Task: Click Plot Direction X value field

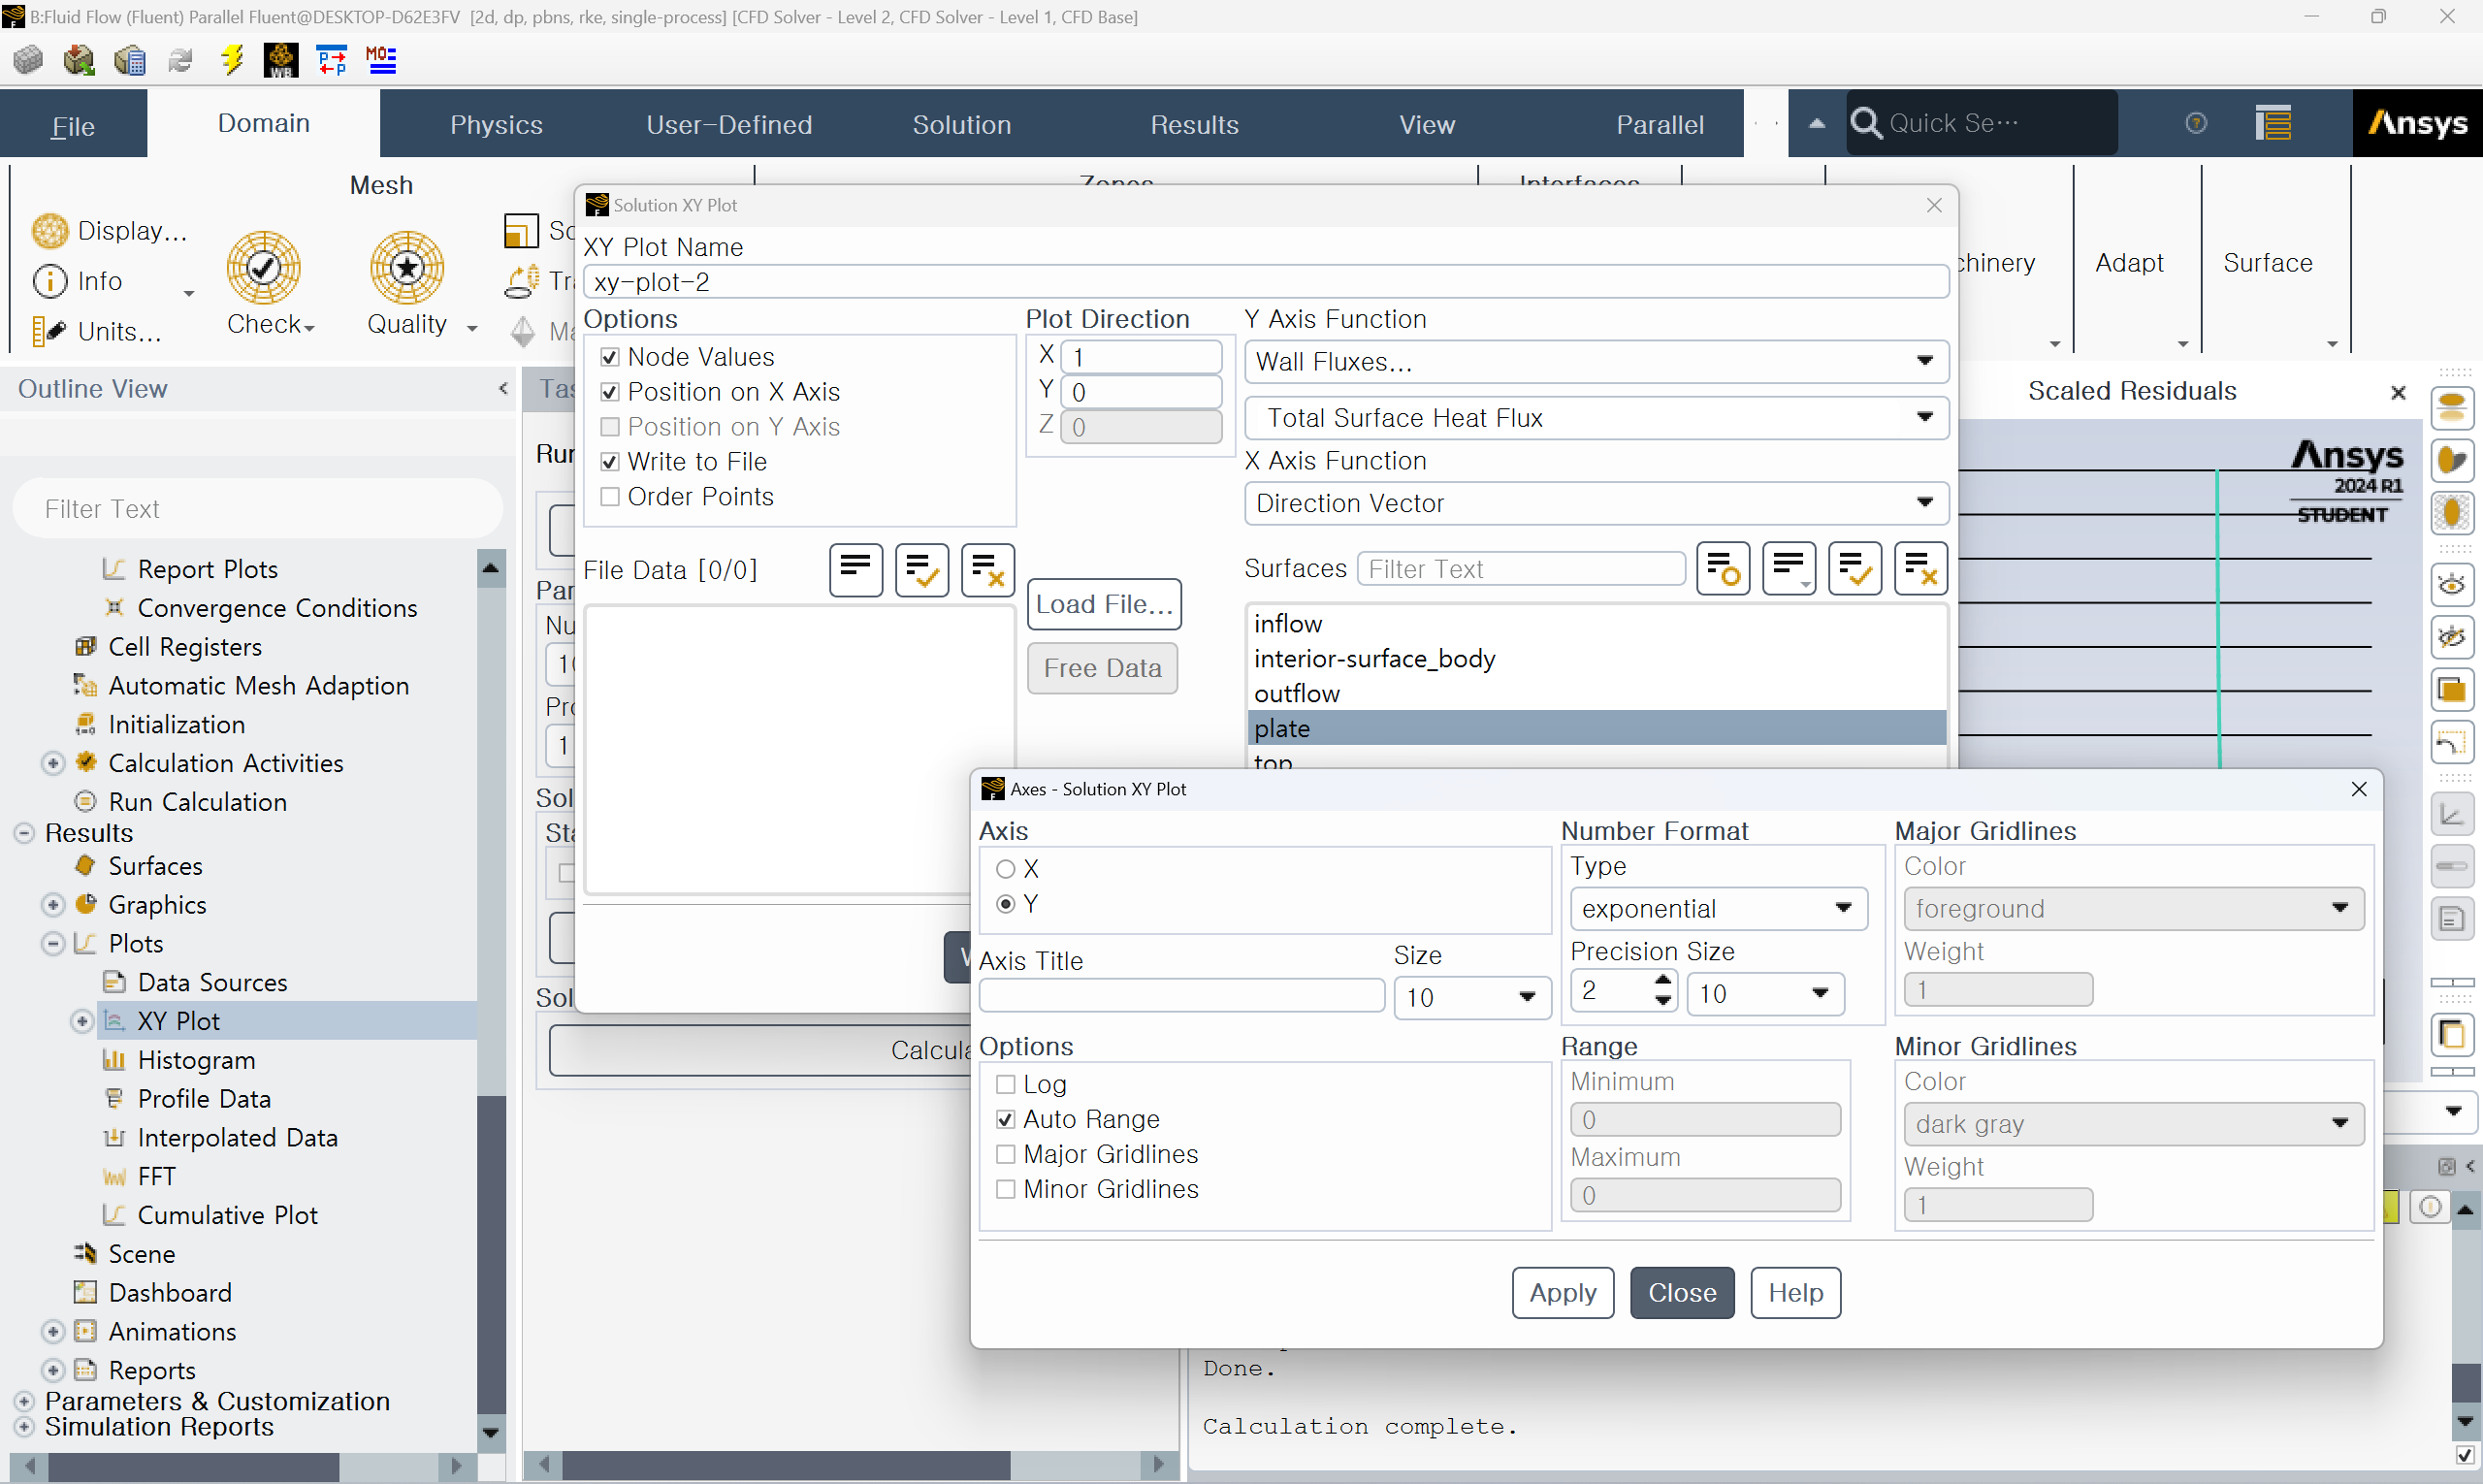Action: pos(1140,357)
